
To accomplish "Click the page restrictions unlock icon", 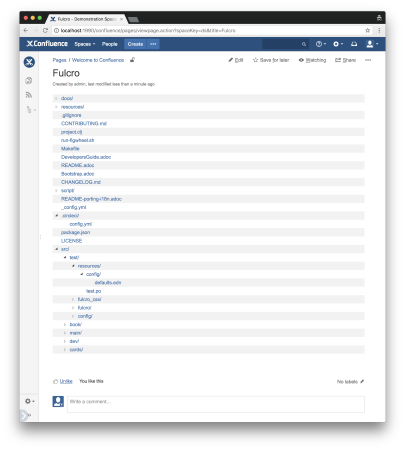I will [132, 60].
